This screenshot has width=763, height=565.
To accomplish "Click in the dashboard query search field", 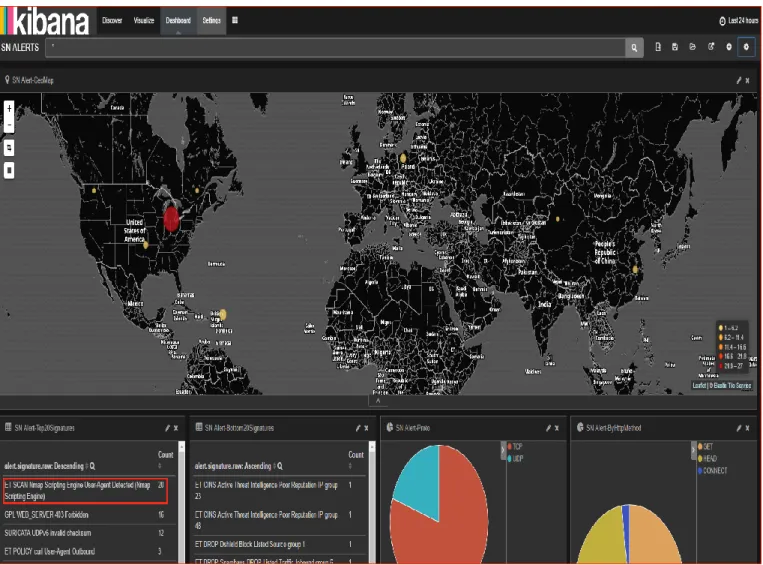I will pyautogui.click(x=335, y=48).
